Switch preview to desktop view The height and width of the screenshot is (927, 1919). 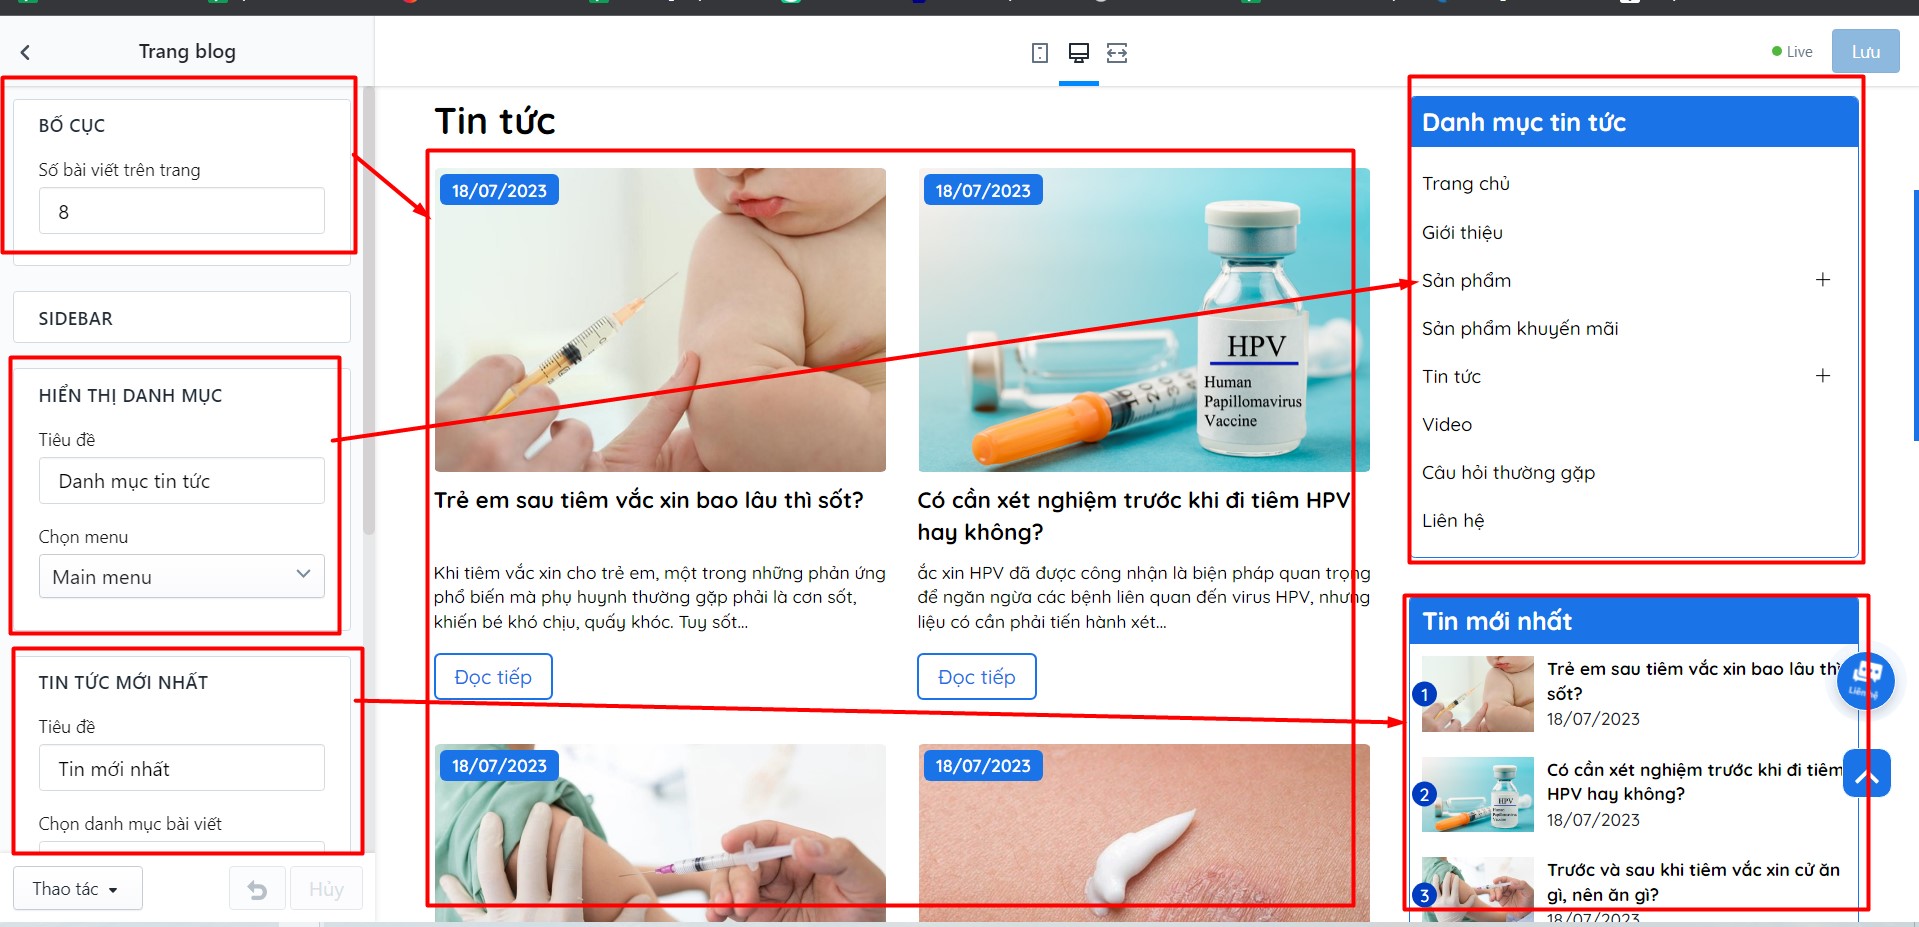point(1079,53)
